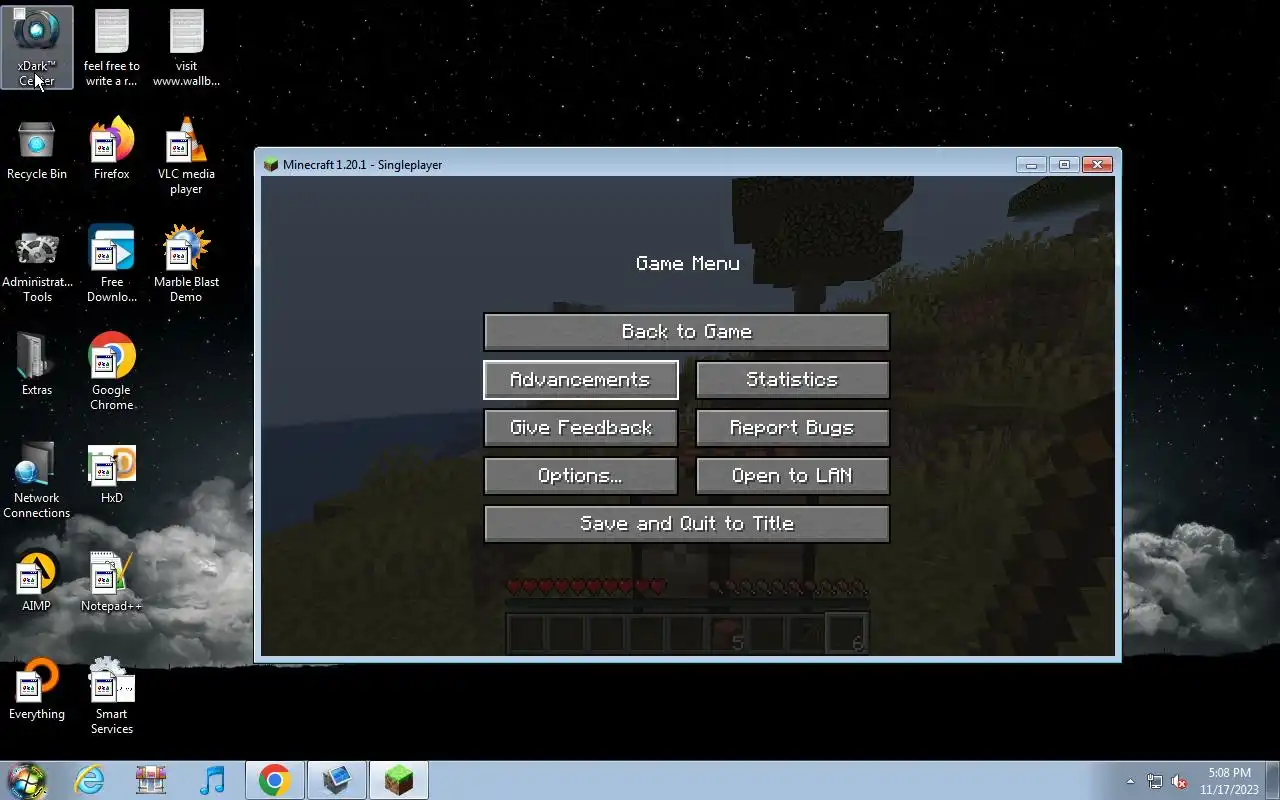The height and width of the screenshot is (800, 1280).
Task: Select the Network Connections desktop icon
Action: coord(37,479)
